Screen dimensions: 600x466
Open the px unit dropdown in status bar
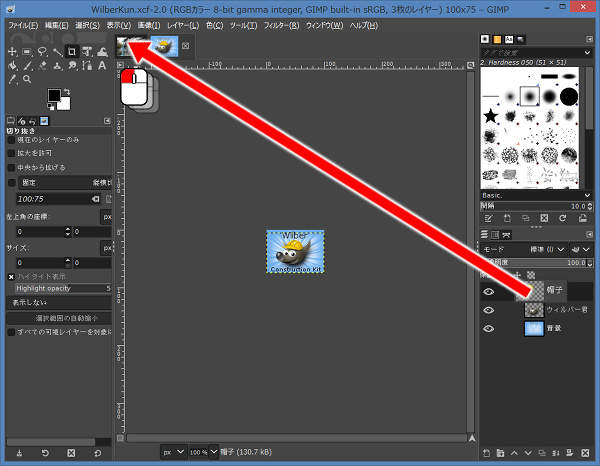click(x=173, y=452)
